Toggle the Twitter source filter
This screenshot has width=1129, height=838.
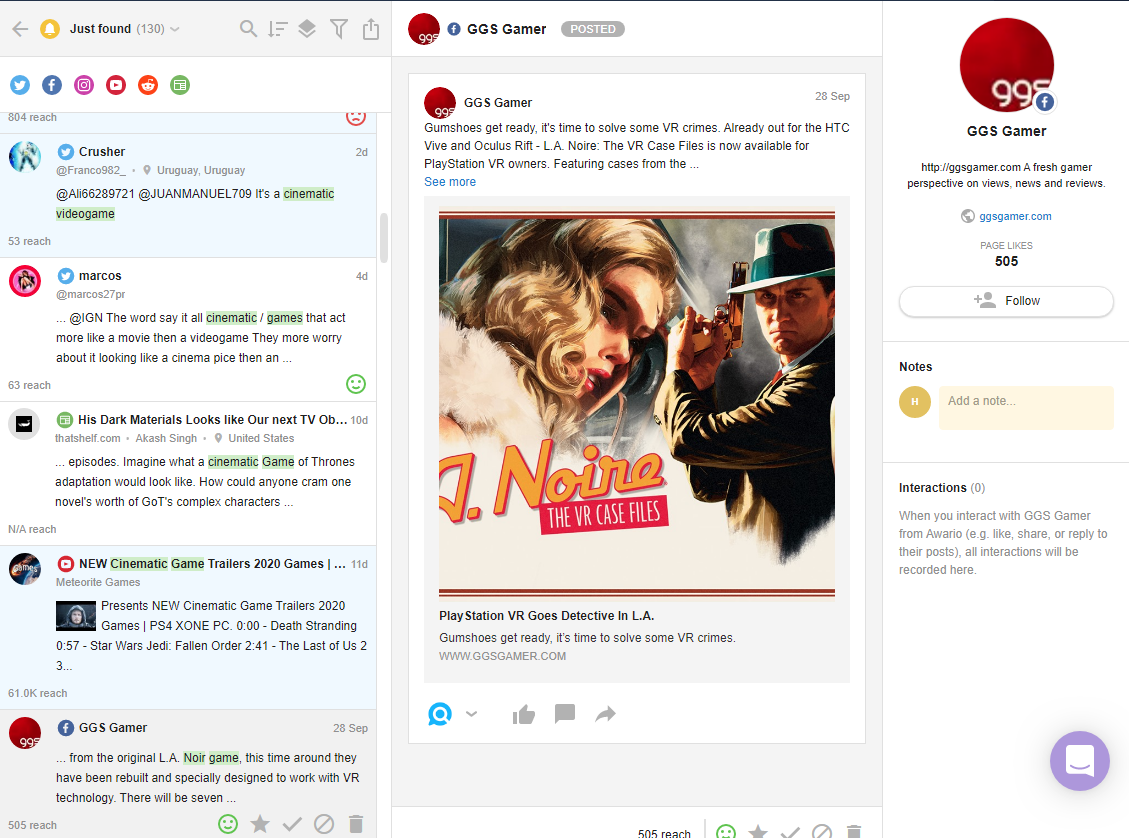coord(20,85)
